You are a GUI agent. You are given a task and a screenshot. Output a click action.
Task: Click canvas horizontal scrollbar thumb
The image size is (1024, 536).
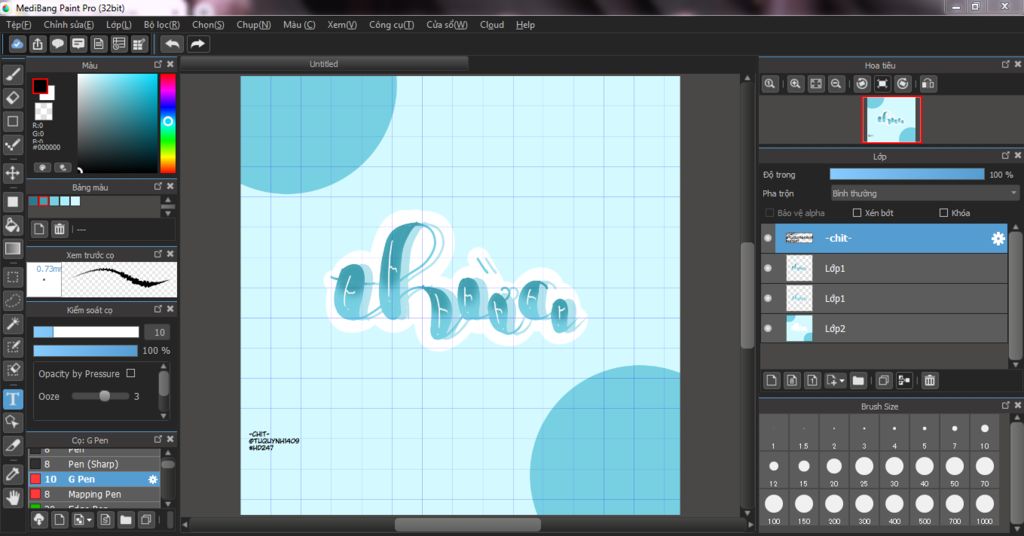coord(468,524)
